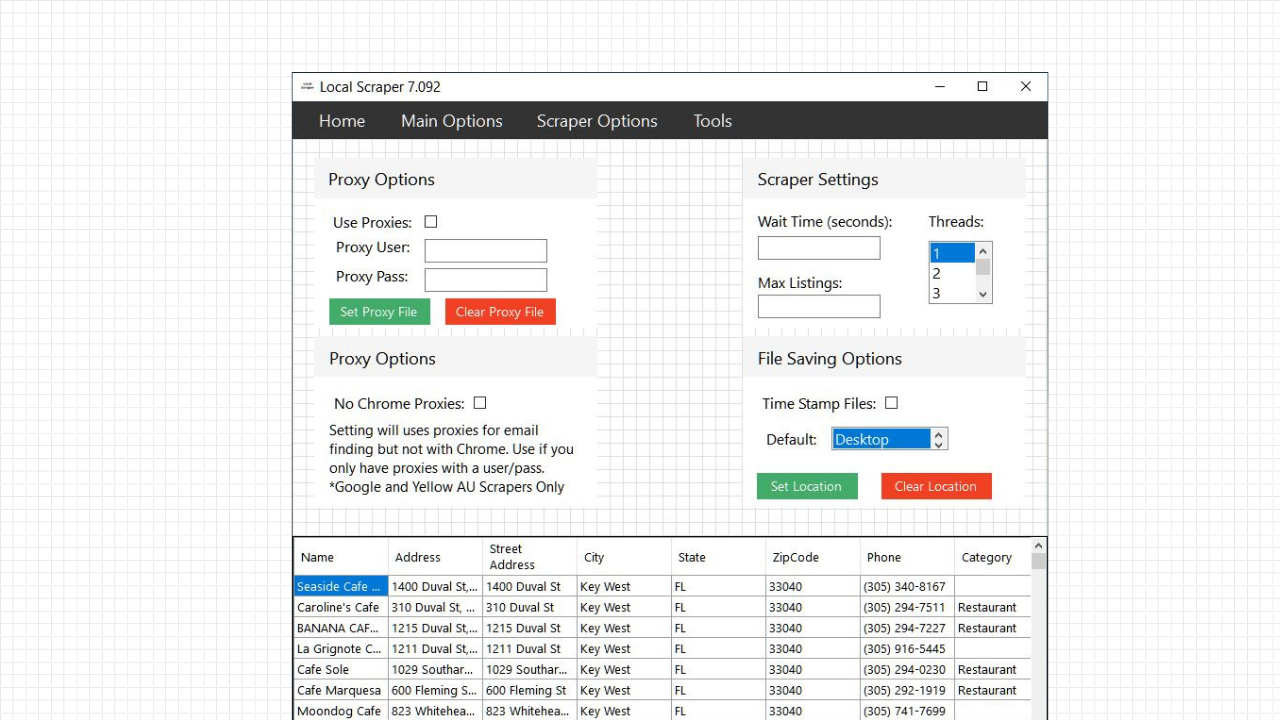Switch to Main Options

pyautogui.click(x=451, y=120)
